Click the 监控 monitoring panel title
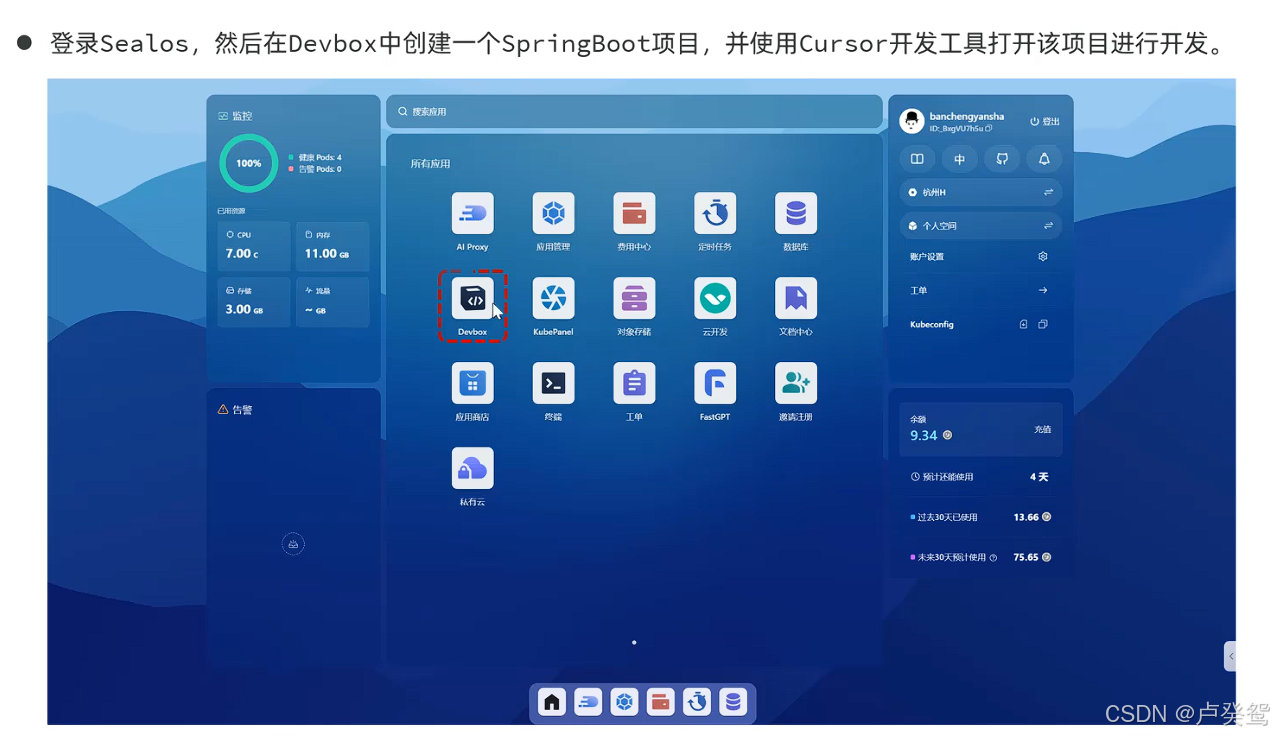Screen dimensions: 1274x736 click(x=242, y=116)
